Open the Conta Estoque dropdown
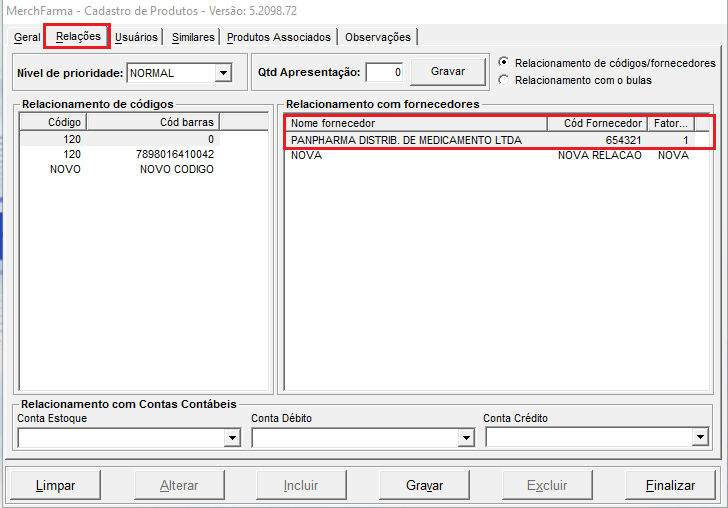Screen dimensions: 728x508 pyautogui.click(x=232, y=438)
